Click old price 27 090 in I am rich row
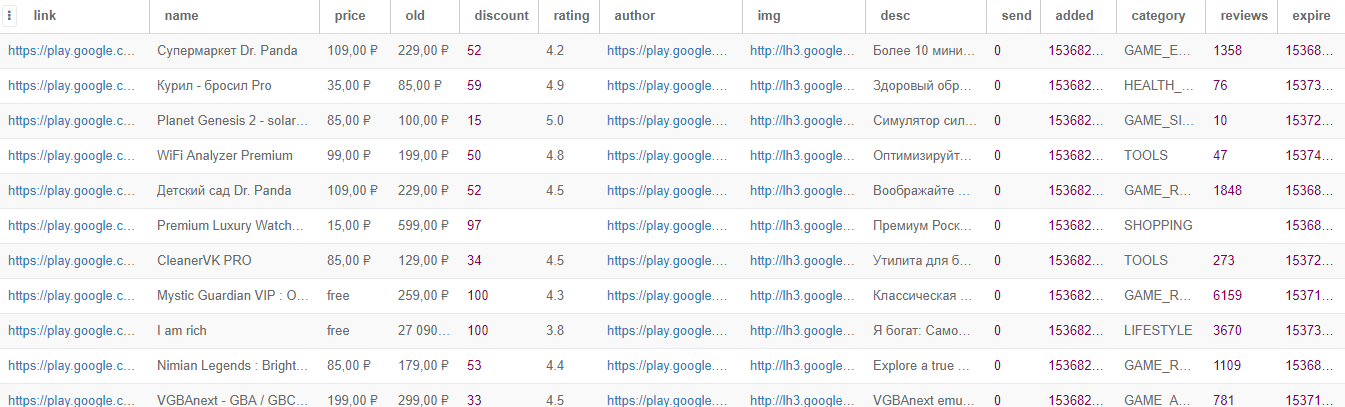 tap(422, 331)
